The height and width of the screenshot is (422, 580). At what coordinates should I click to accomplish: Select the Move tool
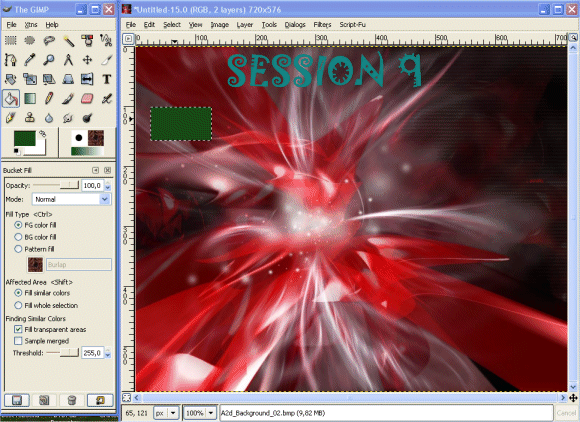coord(87,60)
